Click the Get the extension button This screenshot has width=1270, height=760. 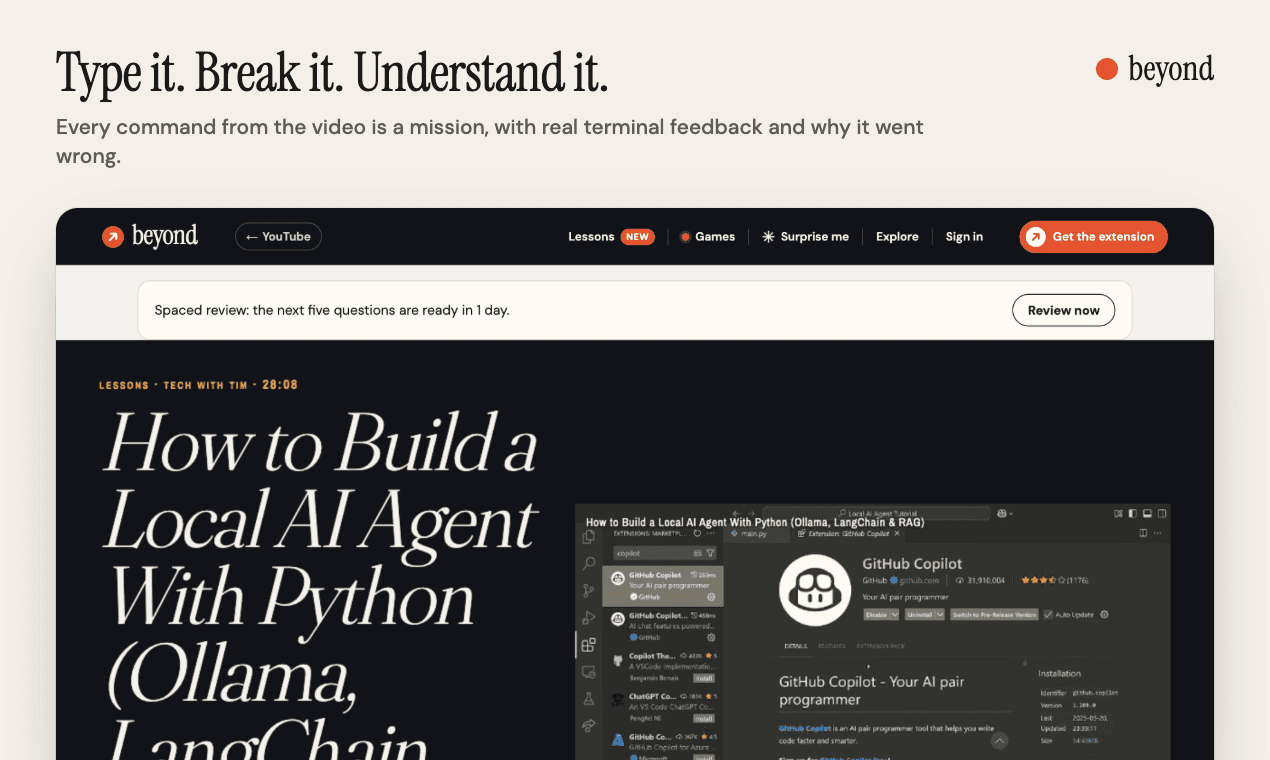tap(1093, 237)
